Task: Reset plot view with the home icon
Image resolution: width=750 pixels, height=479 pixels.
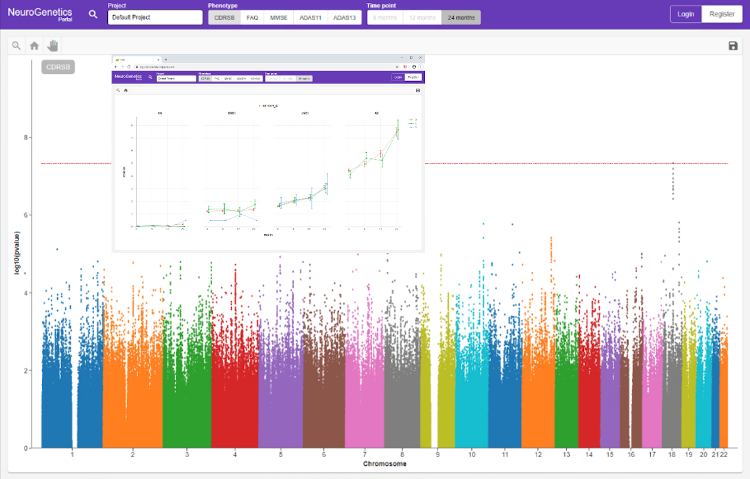Action: click(x=35, y=45)
